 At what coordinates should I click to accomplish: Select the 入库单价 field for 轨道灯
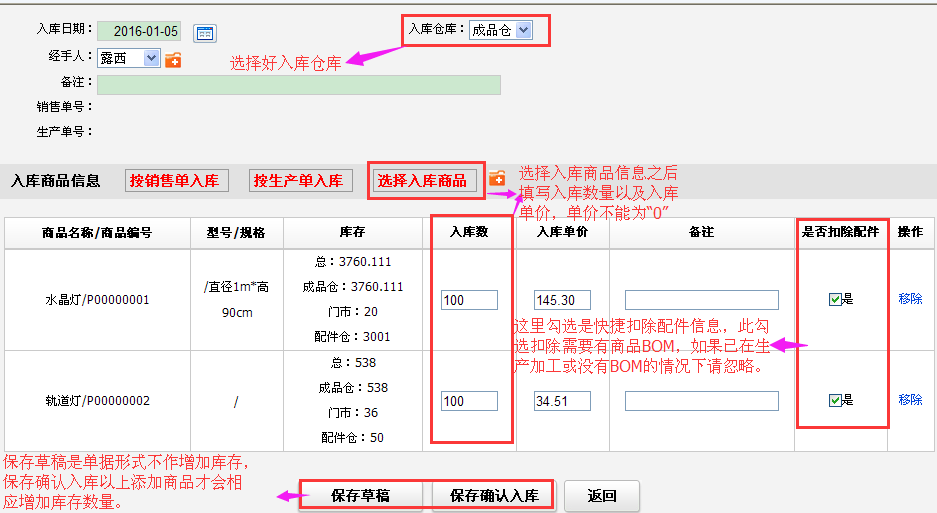tap(562, 401)
